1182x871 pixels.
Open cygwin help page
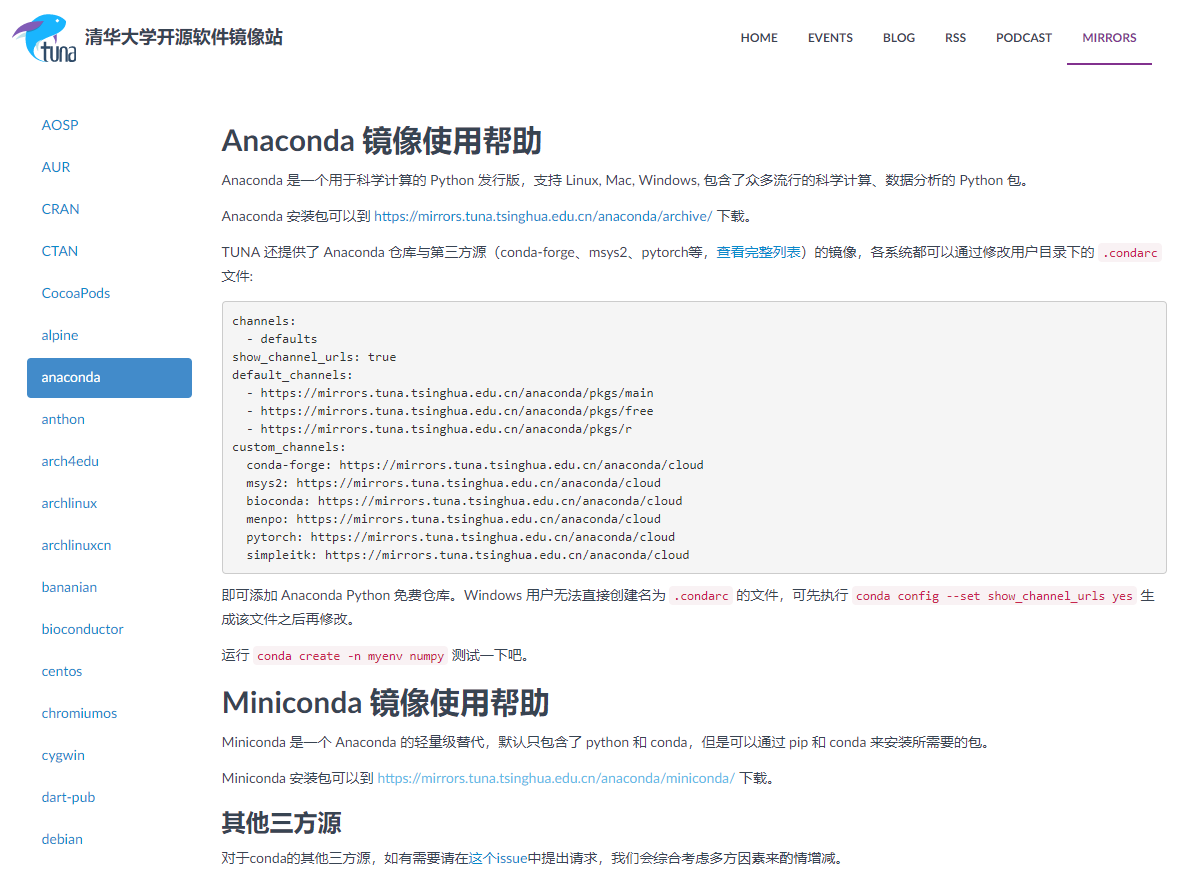(63, 756)
